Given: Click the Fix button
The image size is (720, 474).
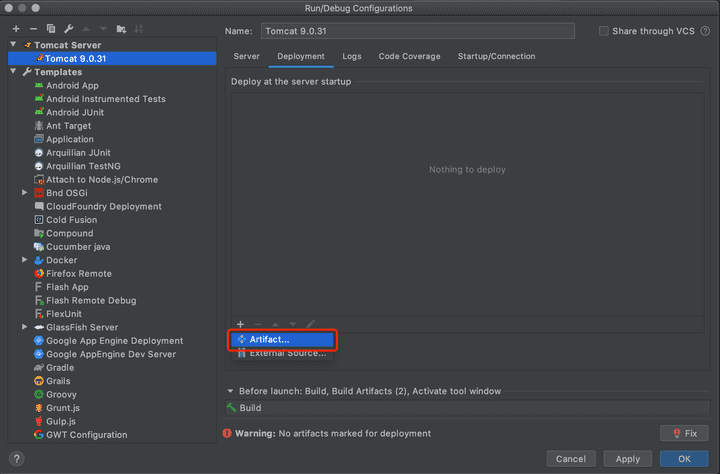Looking at the screenshot, I should tap(684, 433).
